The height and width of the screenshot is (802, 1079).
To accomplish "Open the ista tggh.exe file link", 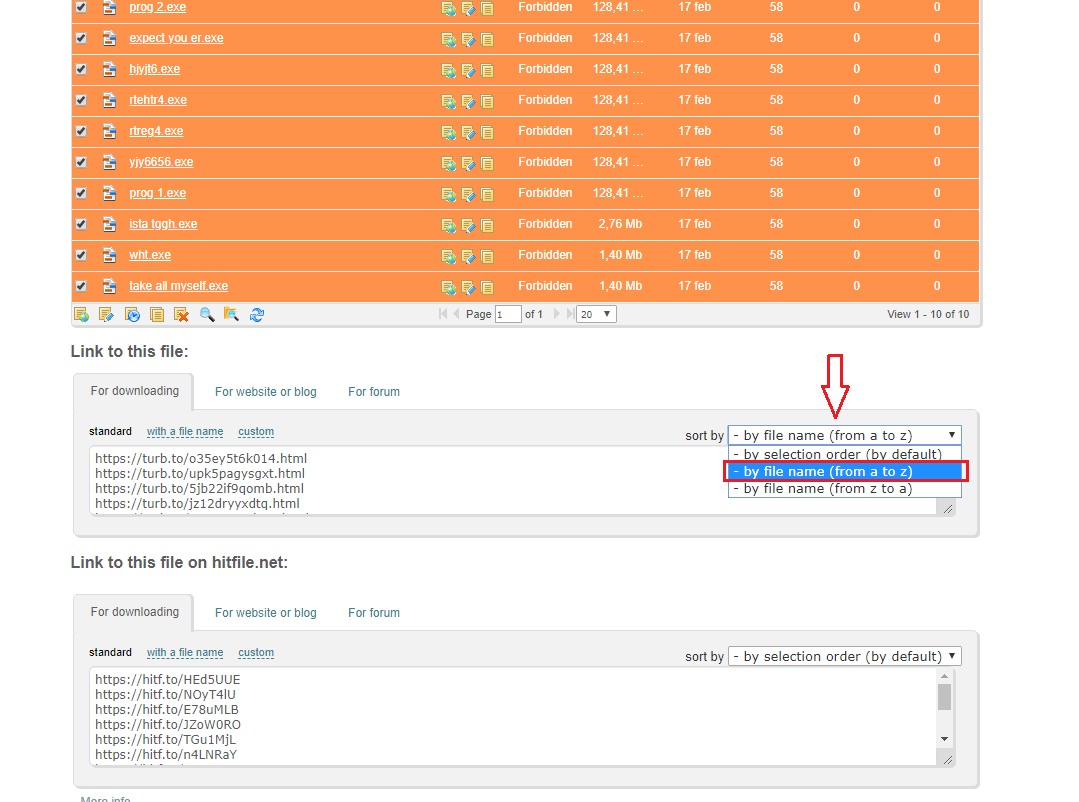I will 163,224.
